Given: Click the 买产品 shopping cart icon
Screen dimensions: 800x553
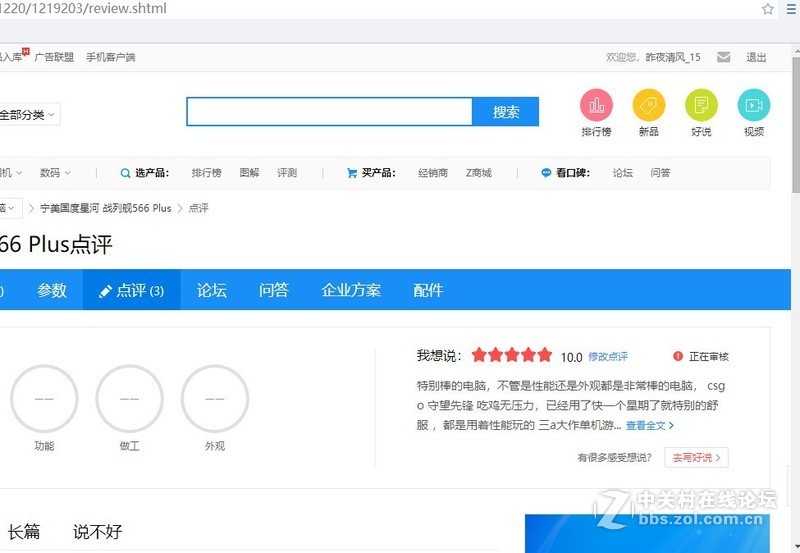Looking at the screenshot, I should 352,173.
